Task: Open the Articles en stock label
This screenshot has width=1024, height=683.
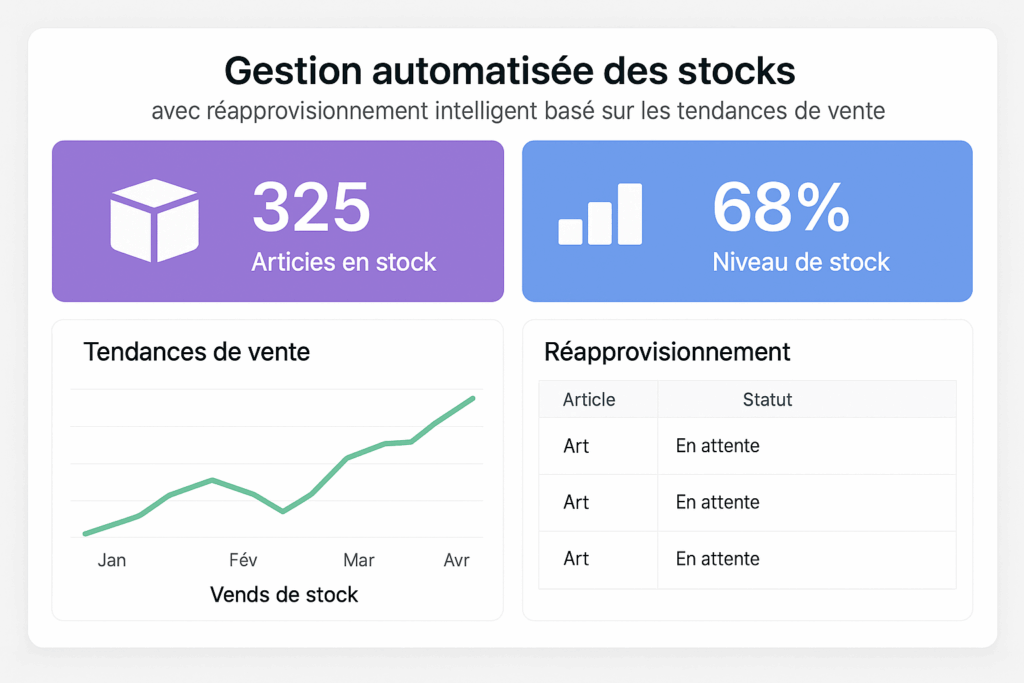Action: point(343,262)
